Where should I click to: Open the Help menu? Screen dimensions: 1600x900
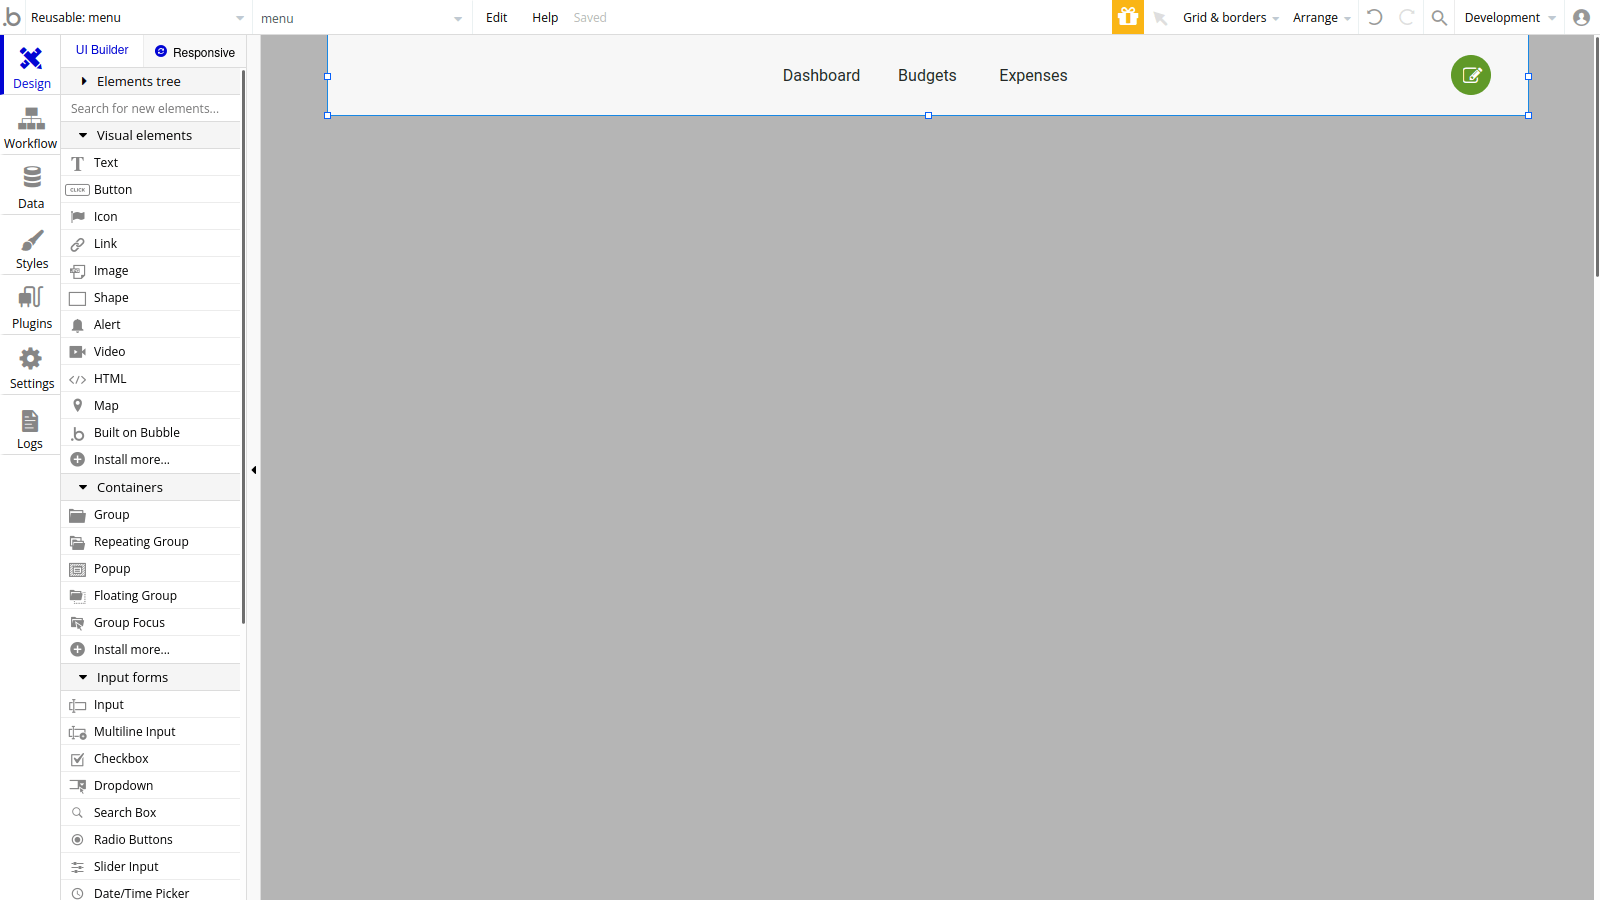pyautogui.click(x=545, y=18)
